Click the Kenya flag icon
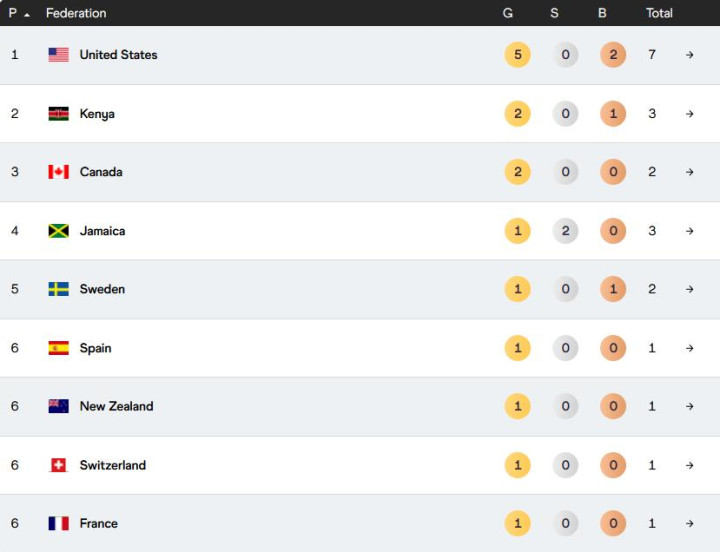Viewport: 720px width, 552px height. (x=58, y=114)
